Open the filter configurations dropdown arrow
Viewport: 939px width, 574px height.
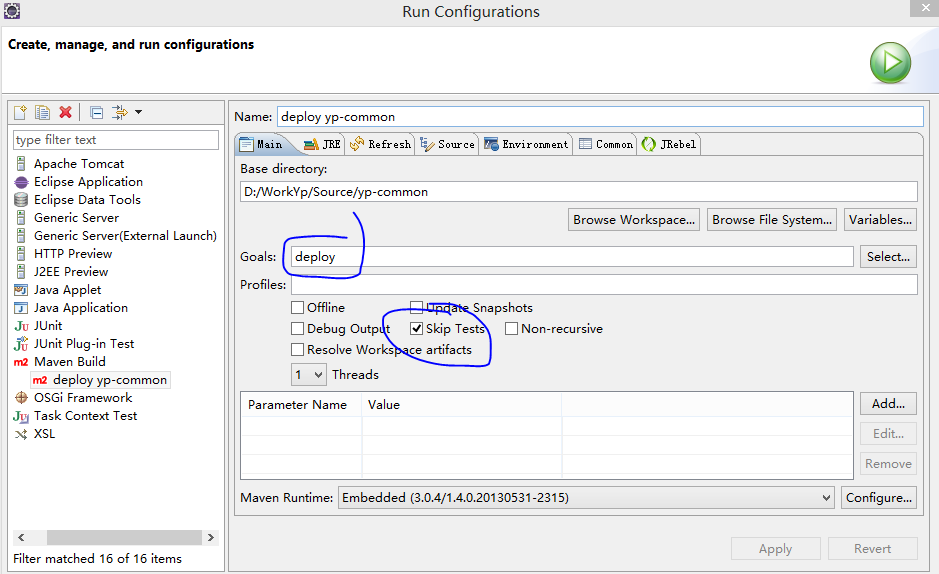(x=138, y=112)
